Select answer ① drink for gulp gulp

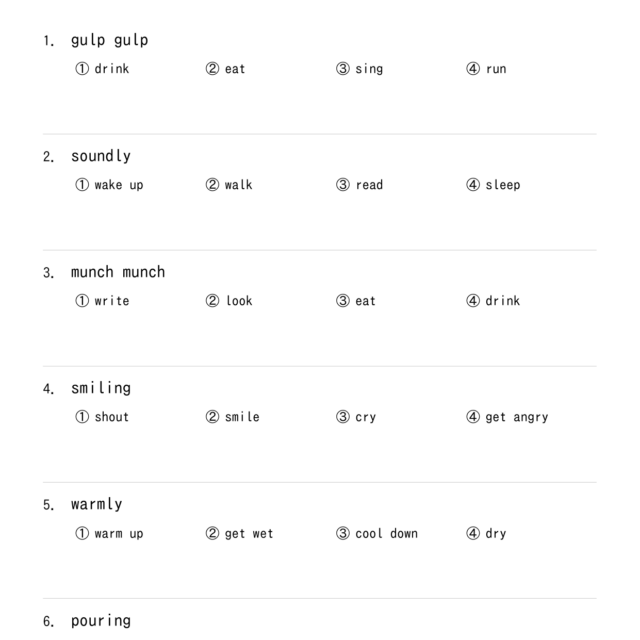point(102,69)
